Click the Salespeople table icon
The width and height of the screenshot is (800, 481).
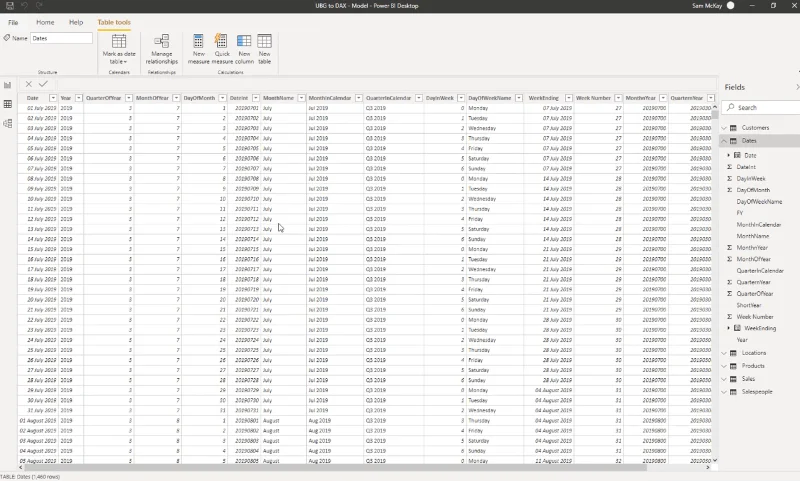tap(733, 392)
